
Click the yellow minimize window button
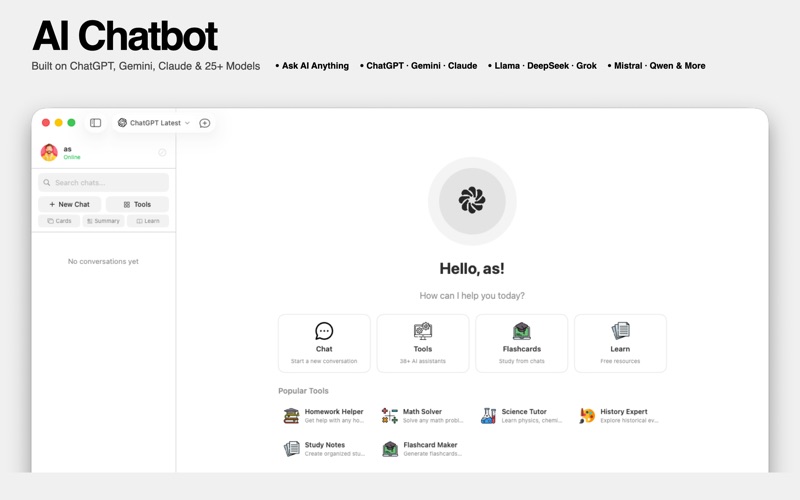[59, 122]
